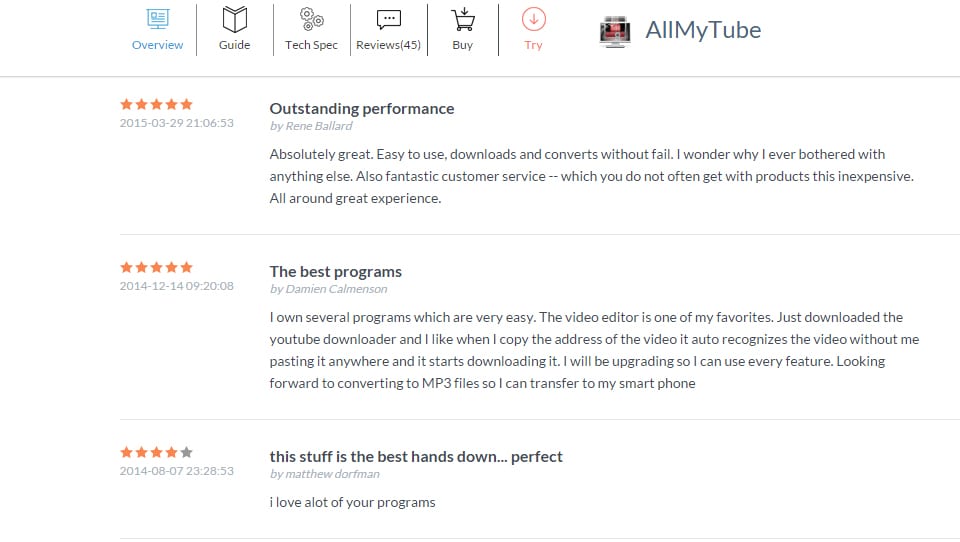
Task: Click the Try download arrow icon
Action: pyautogui.click(x=533, y=19)
